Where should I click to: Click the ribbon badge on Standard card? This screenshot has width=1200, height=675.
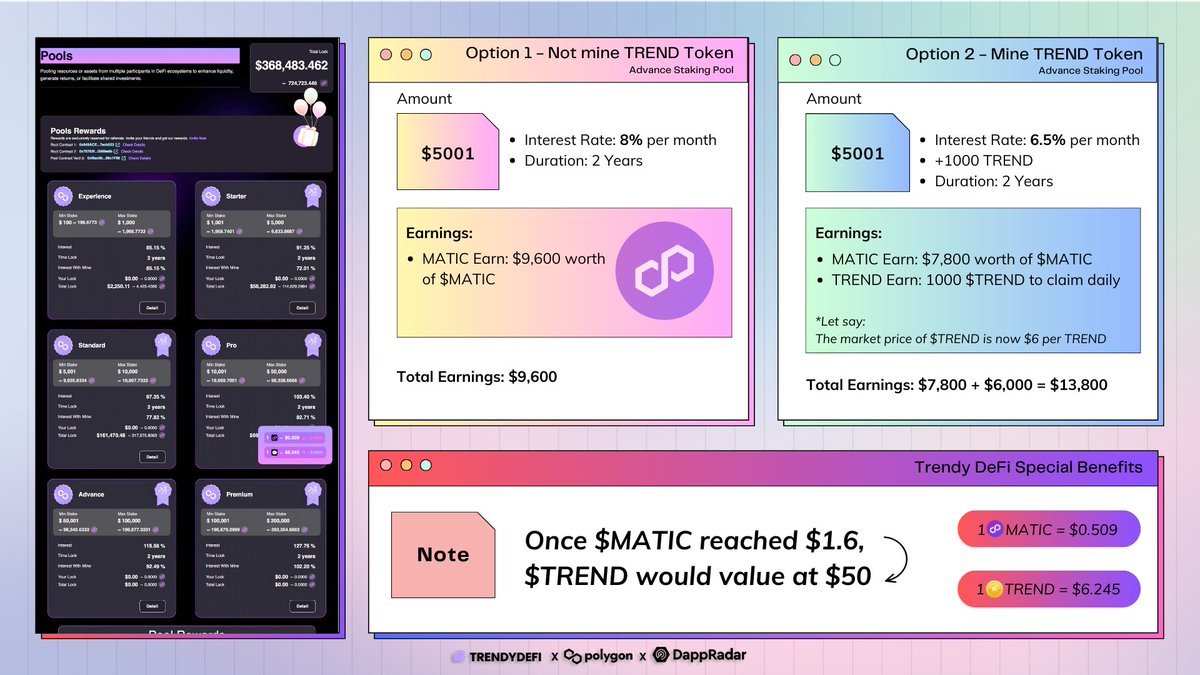(163, 344)
